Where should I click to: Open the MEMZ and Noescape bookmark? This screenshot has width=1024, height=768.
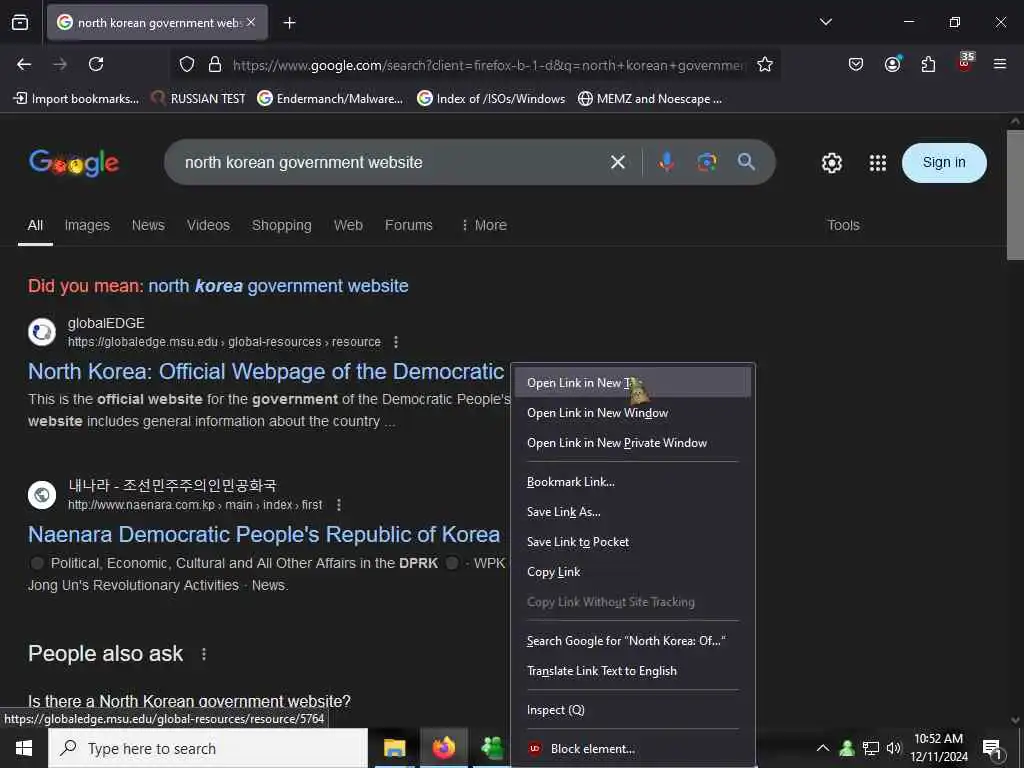point(650,99)
